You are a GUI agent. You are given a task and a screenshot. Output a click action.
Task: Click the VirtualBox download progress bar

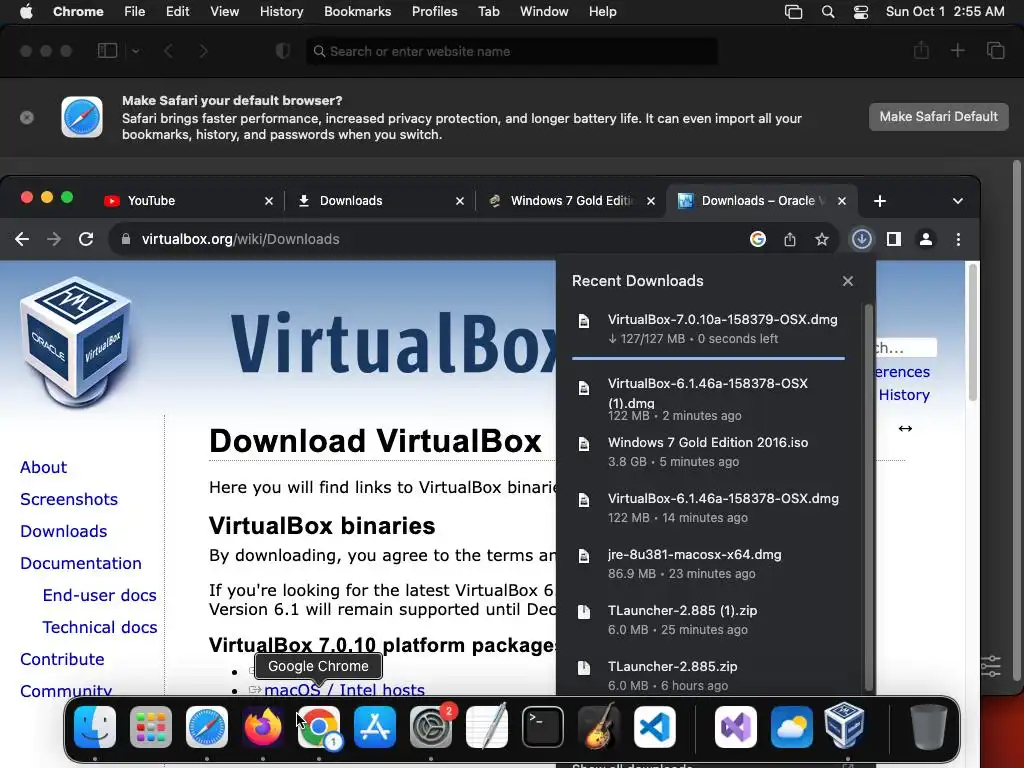point(709,358)
